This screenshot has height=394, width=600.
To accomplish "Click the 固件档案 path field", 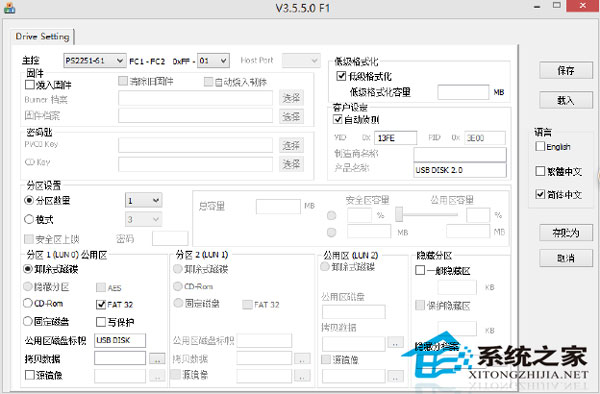I will pos(195,116).
